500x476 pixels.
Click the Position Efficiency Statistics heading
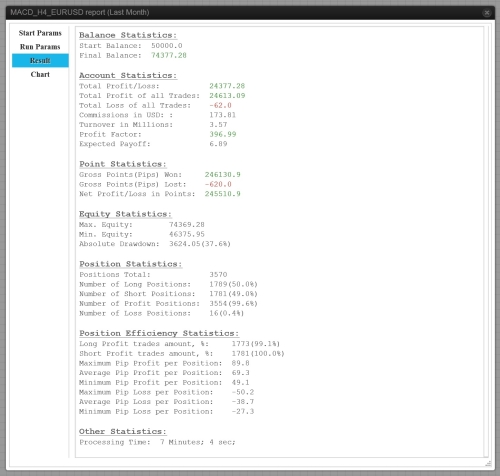point(159,333)
